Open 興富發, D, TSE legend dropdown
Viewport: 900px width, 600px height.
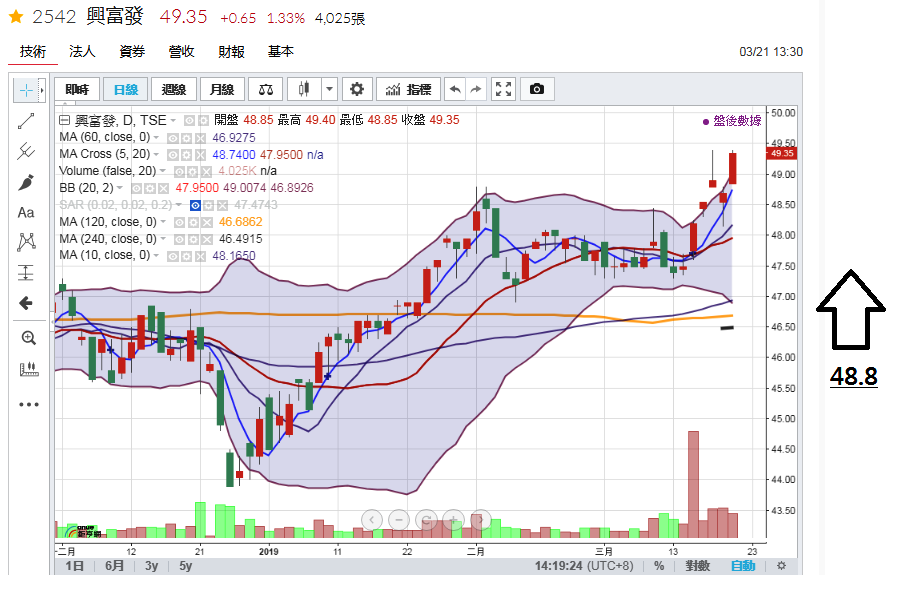click(173, 121)
